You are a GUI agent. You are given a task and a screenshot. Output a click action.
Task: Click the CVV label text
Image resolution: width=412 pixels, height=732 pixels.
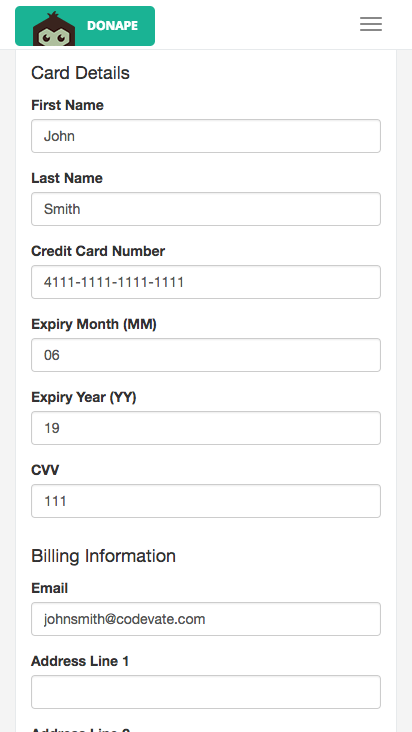click(x=45, y=470)
